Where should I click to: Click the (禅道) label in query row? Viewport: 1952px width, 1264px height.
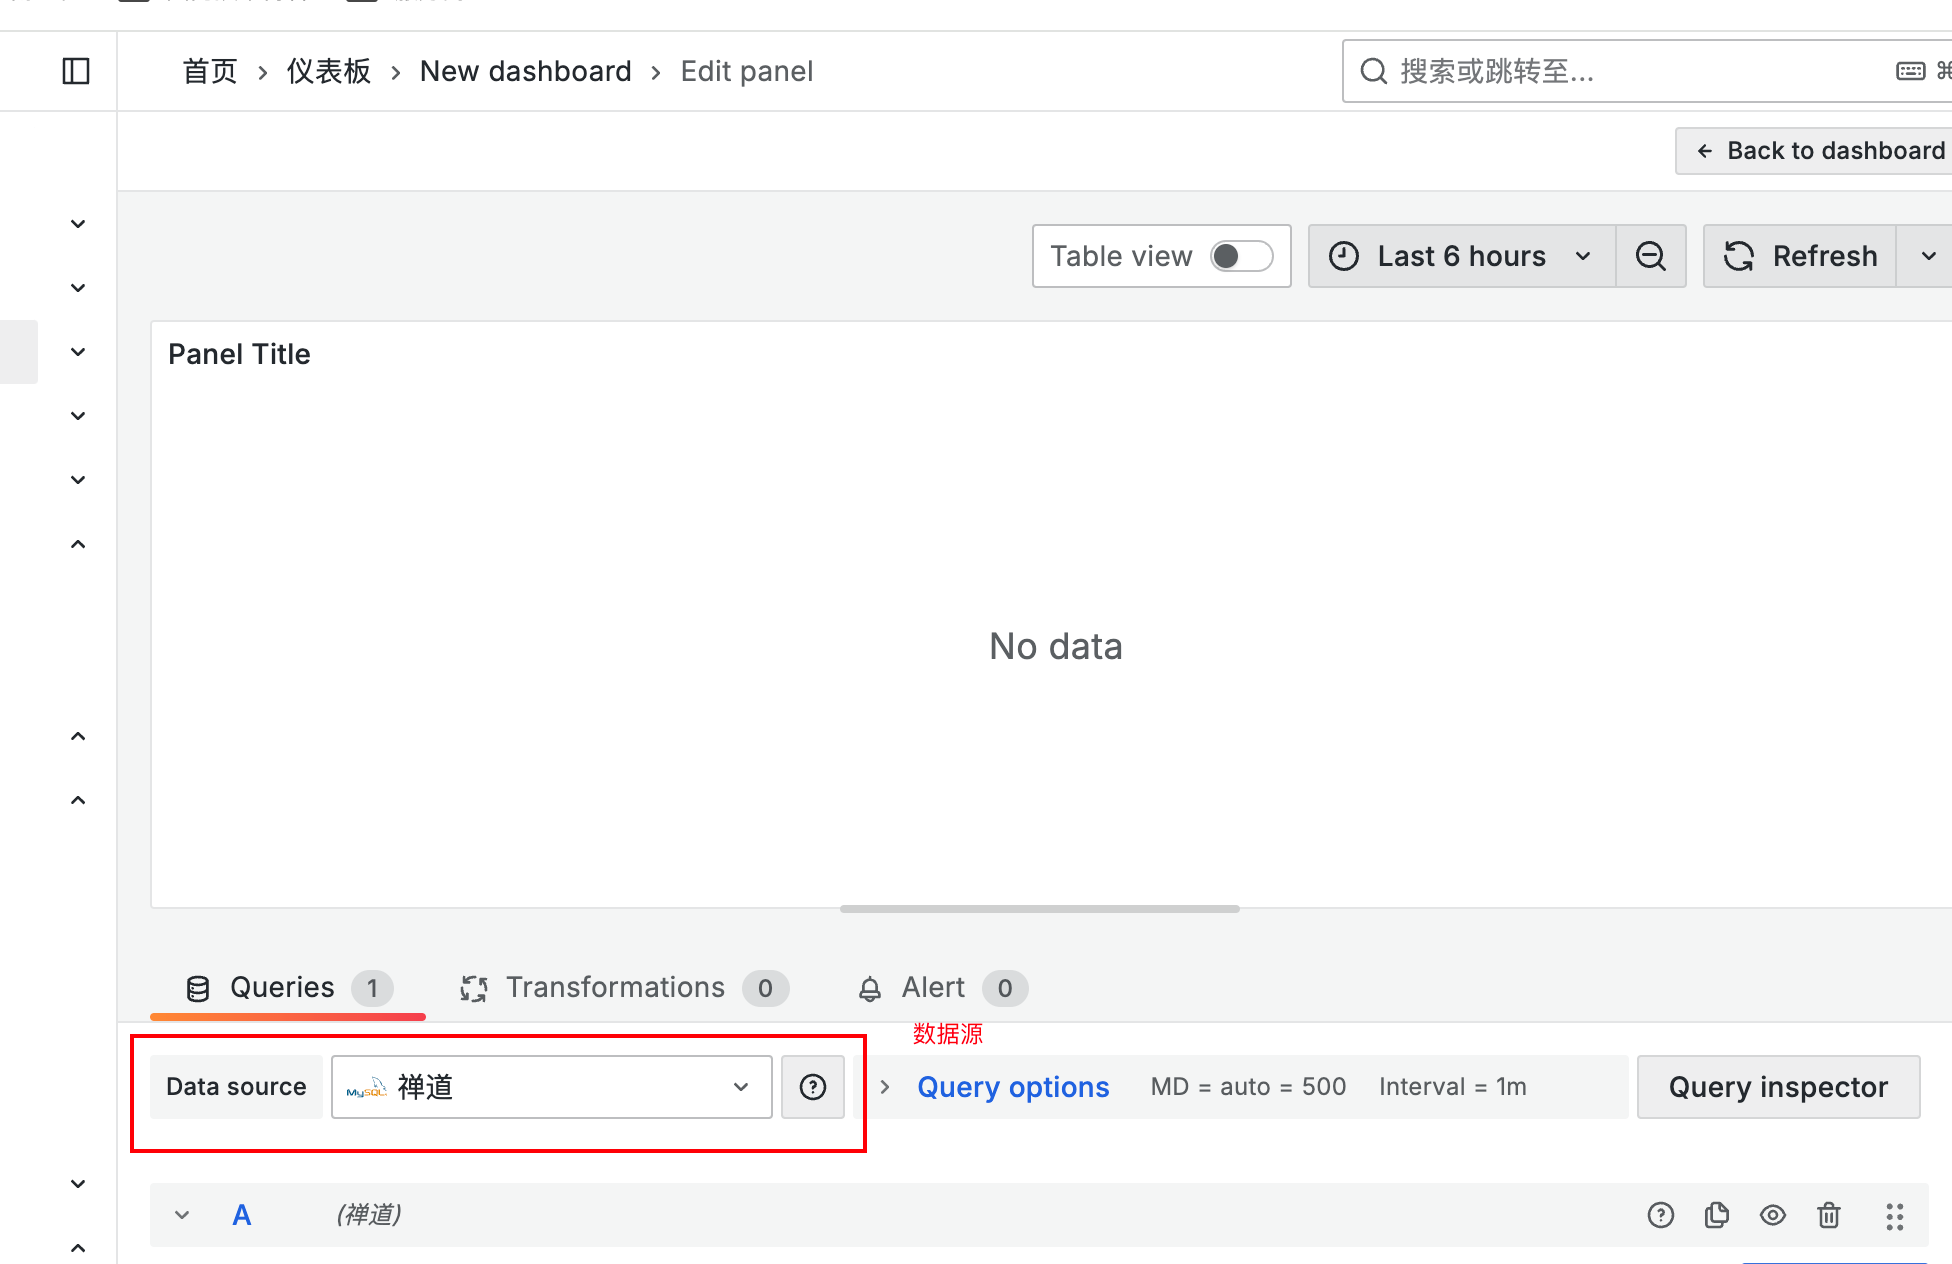(369, 1215)
